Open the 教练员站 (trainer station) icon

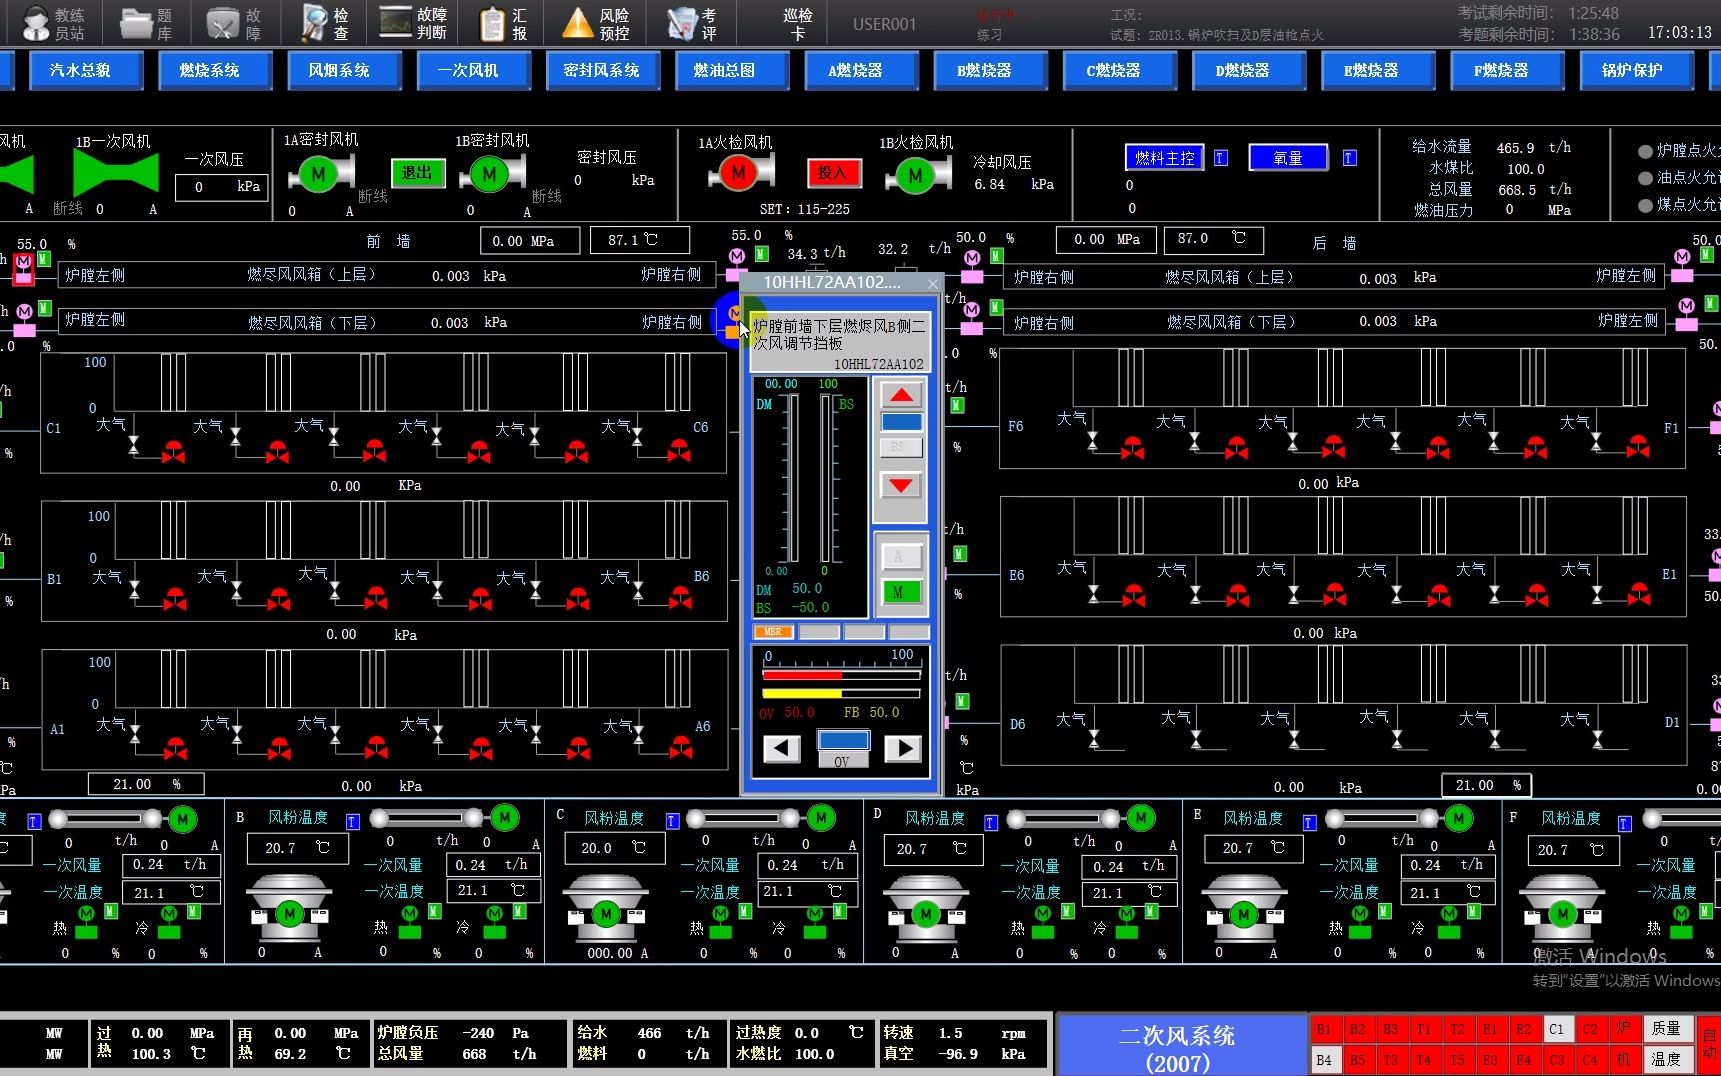(x=36, y=22)
